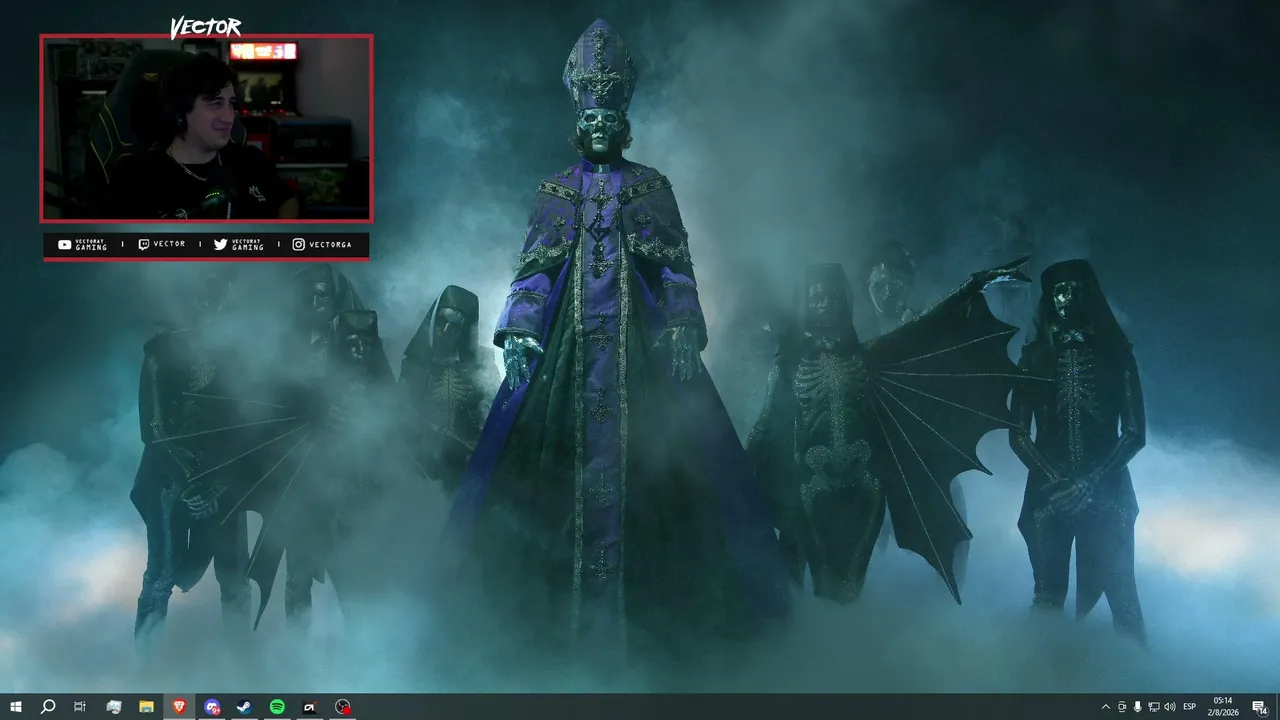Change the ESP input language
Viewport: 1280px width, 720px height.
[1190, 707]
